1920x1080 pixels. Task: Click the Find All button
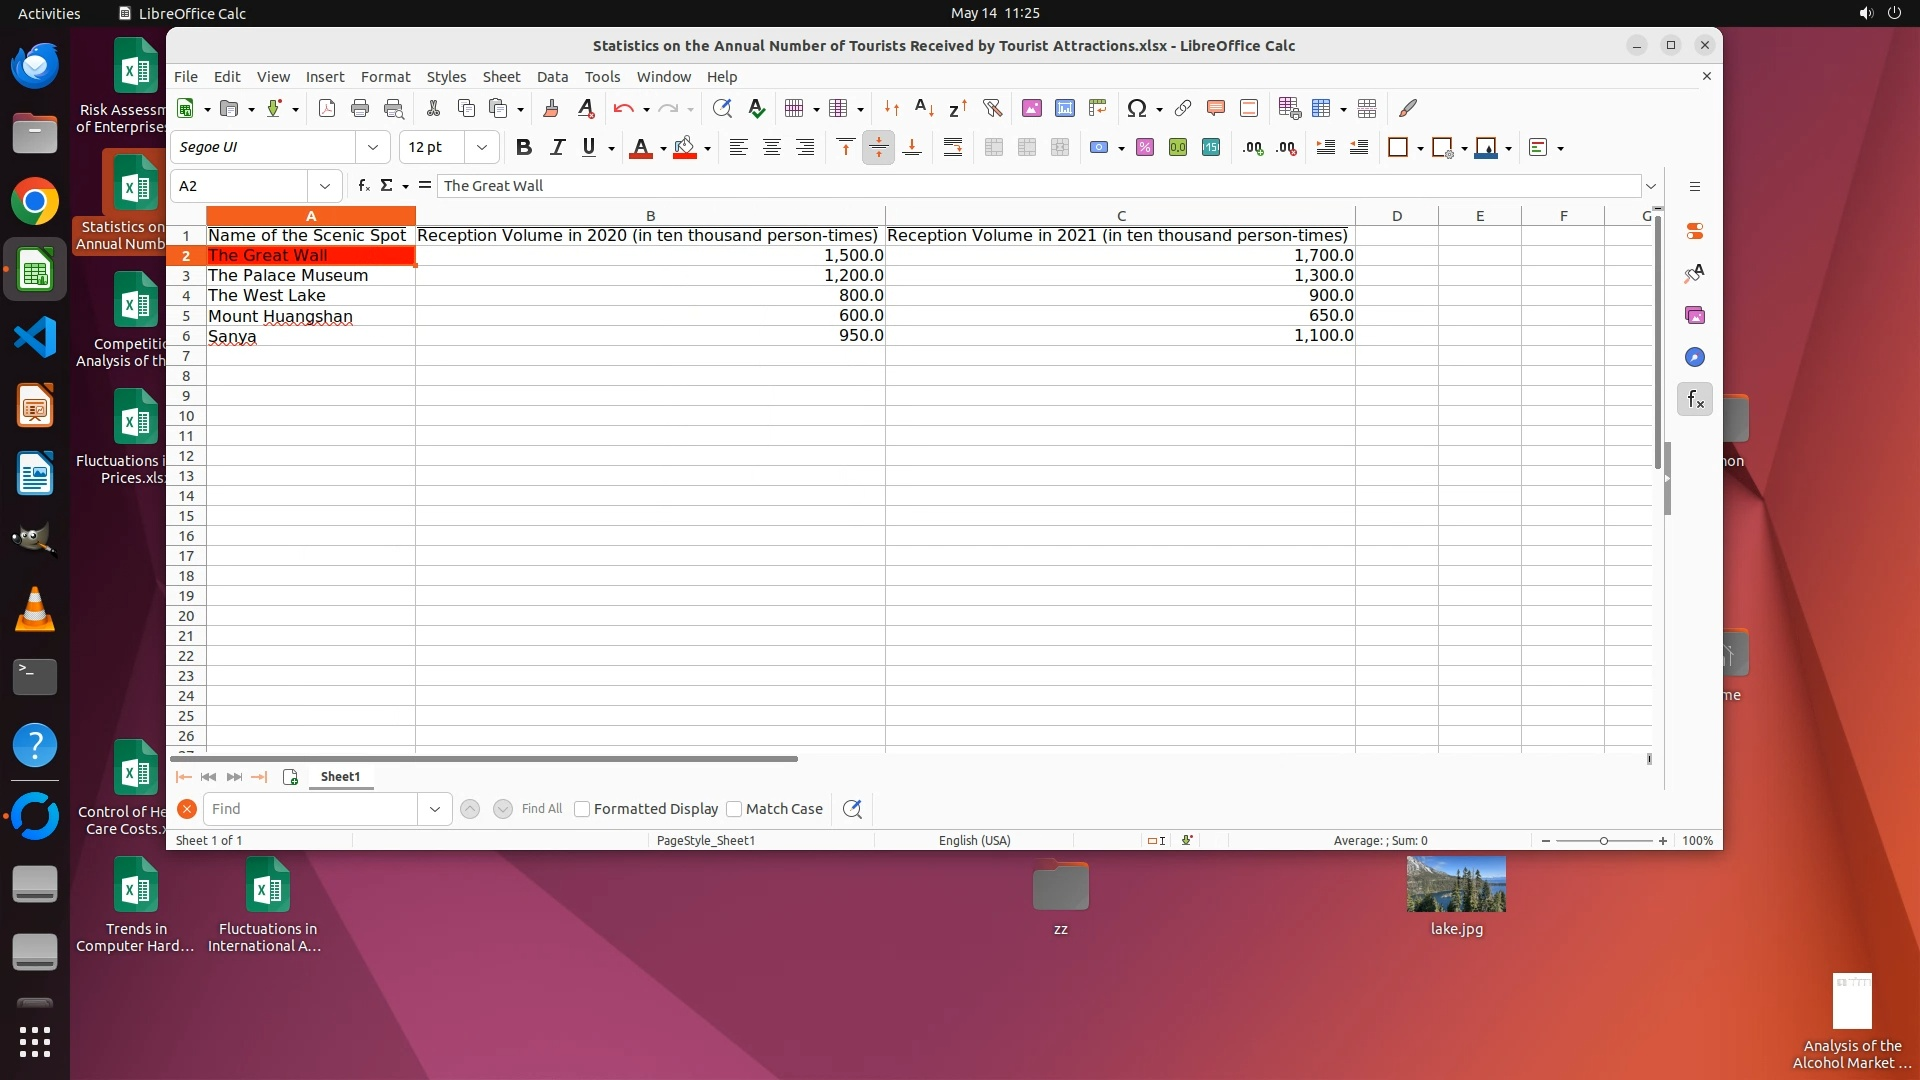click(x=541, y=809)
